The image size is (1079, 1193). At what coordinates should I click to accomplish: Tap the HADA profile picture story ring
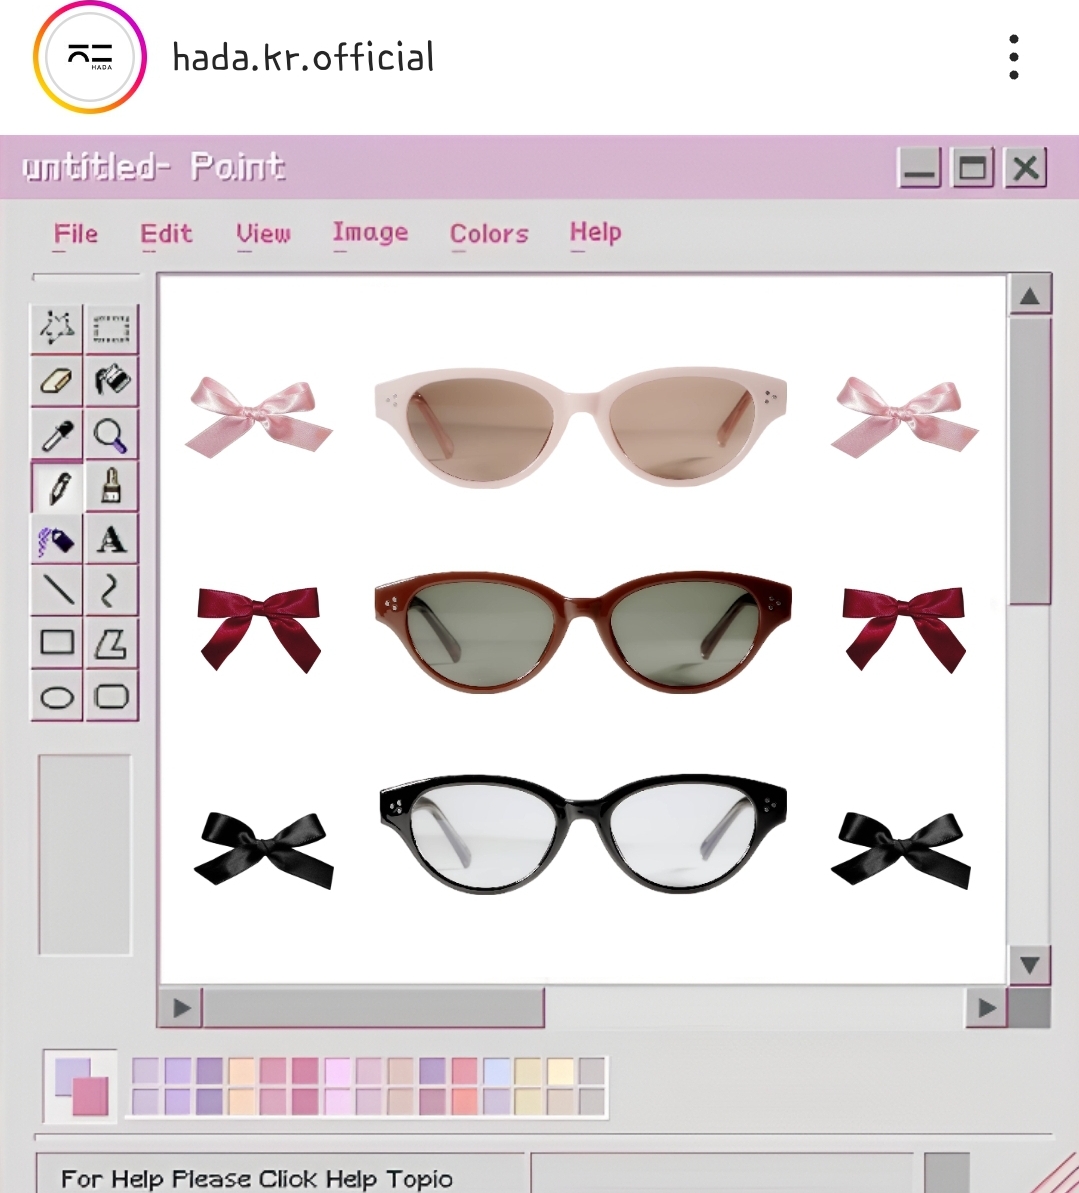pos(90,57)
